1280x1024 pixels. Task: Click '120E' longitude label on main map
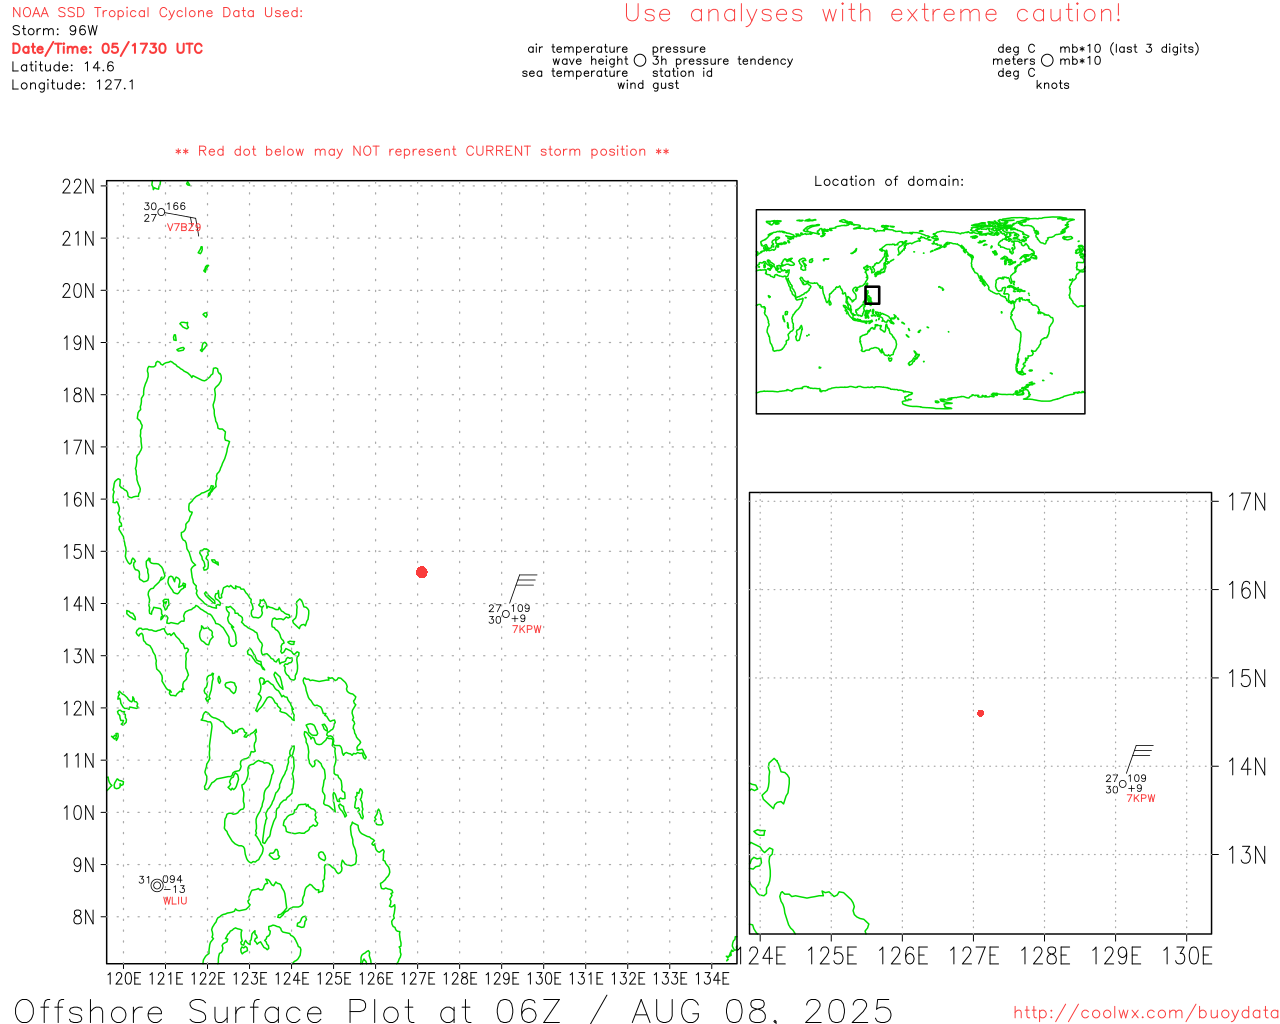tap(124, 978)
